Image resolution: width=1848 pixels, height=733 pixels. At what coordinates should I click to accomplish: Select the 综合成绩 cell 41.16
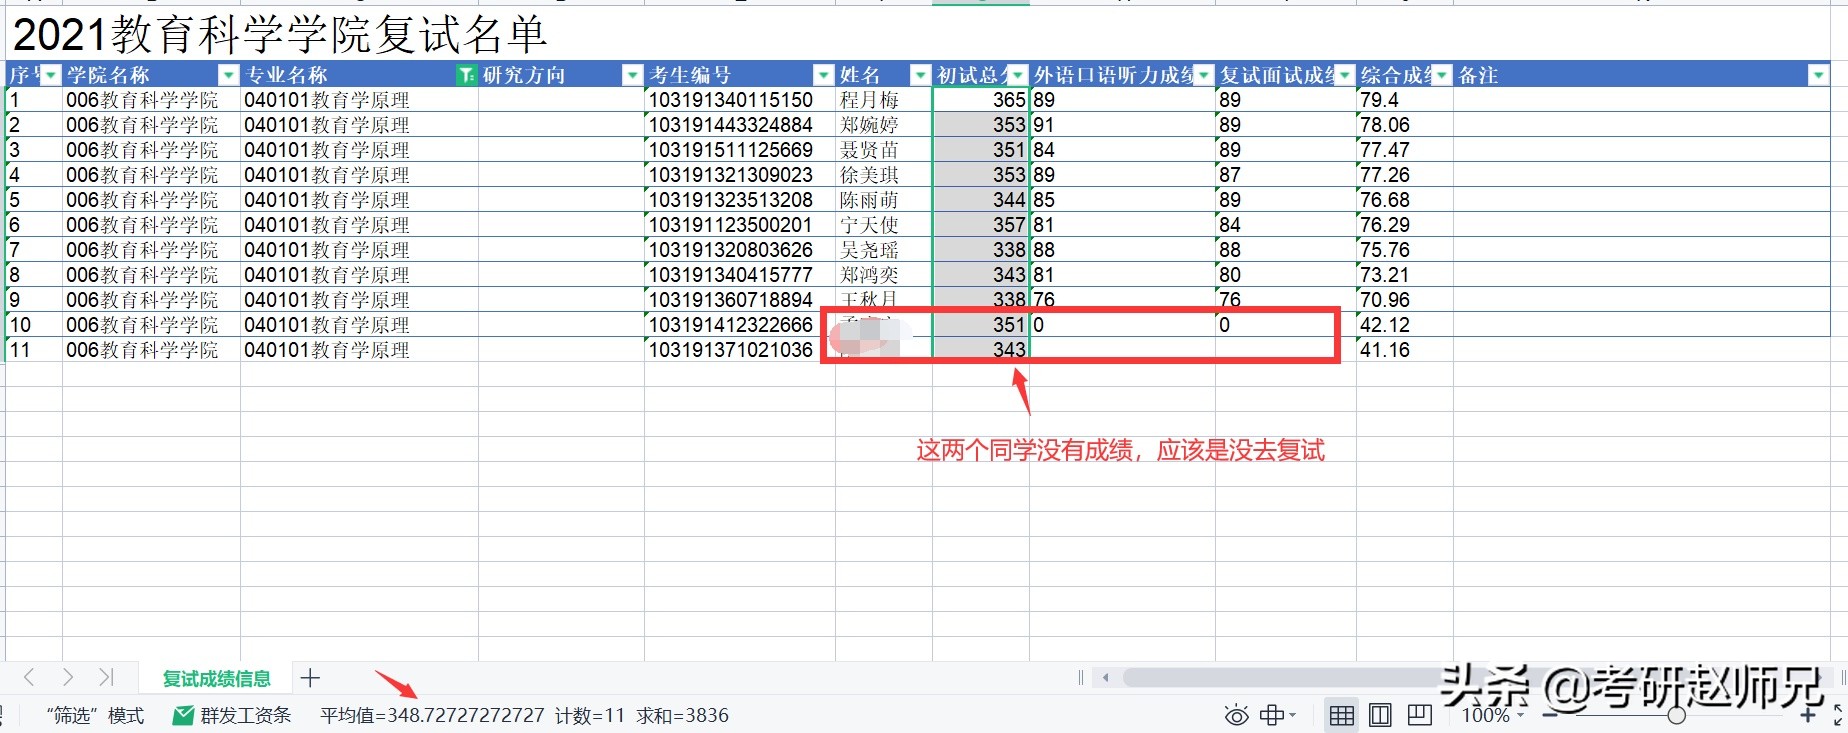tap(1405, 350)
